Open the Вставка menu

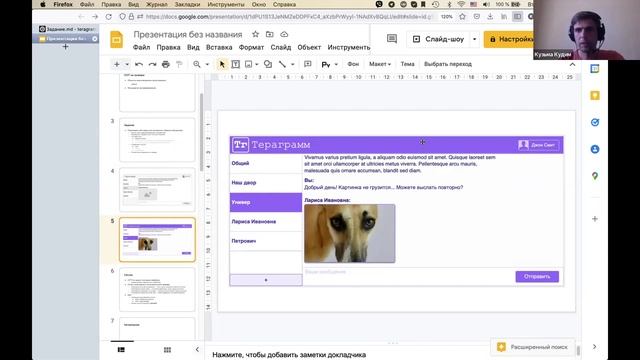[x=219, y=47]
